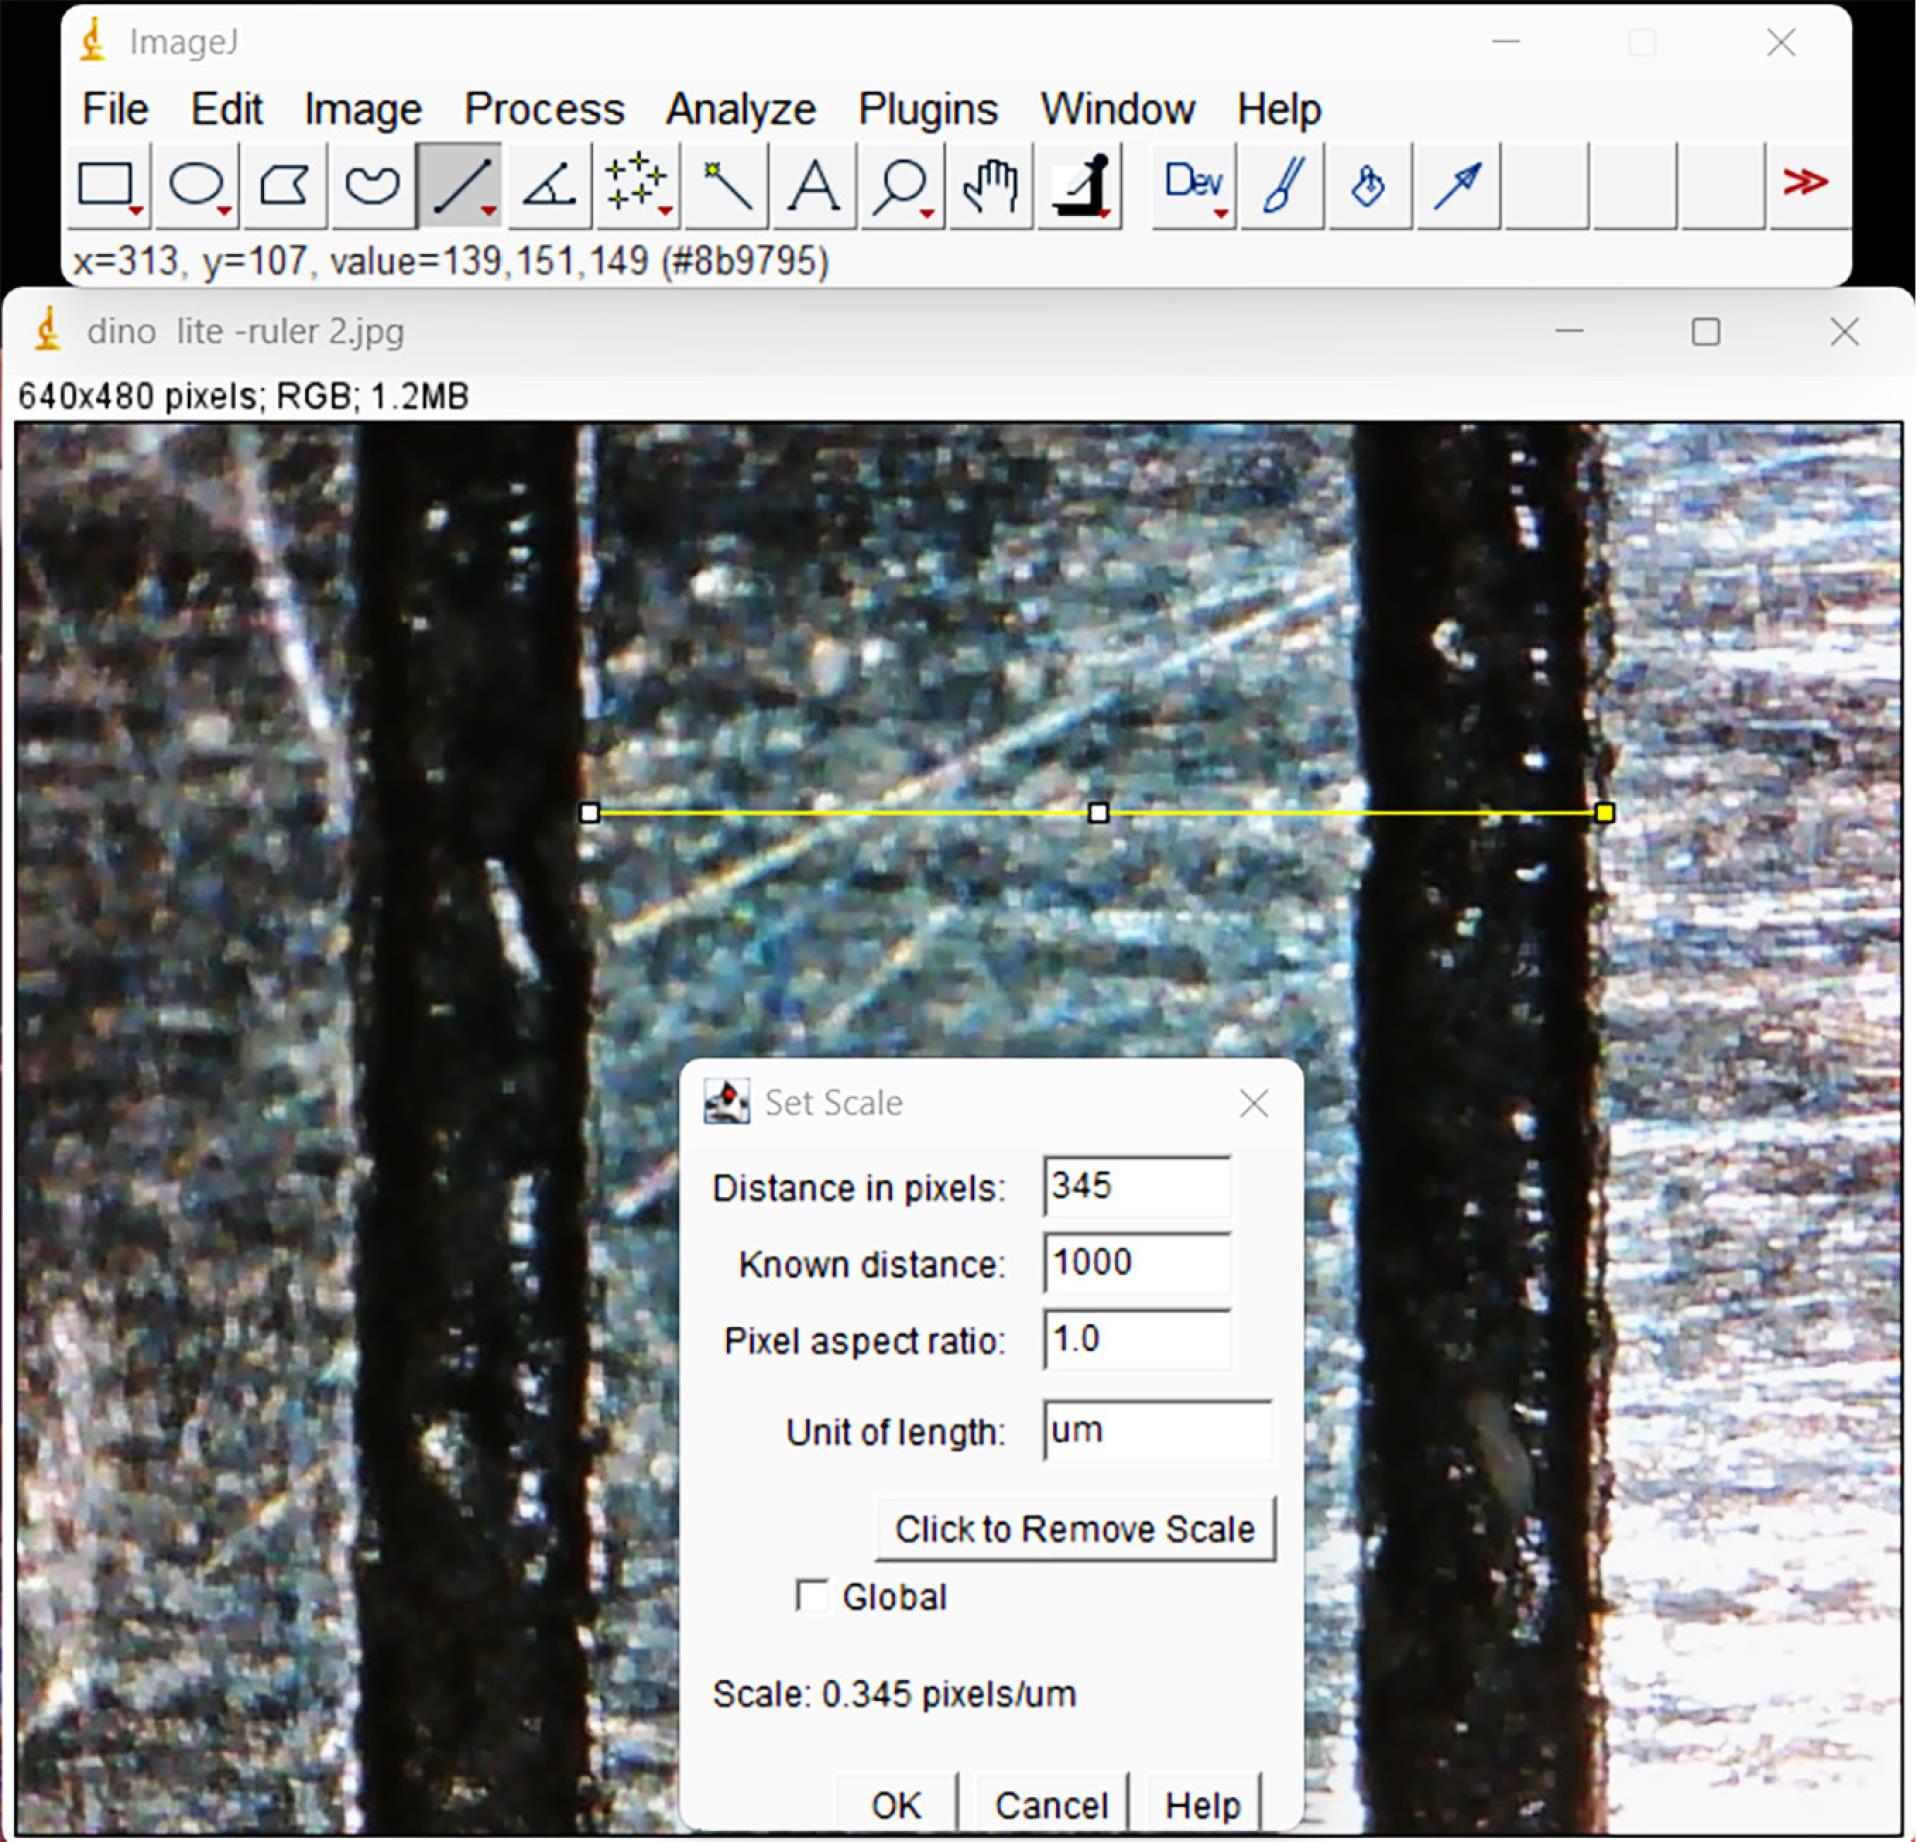The height and width of the screenshot is (1842, 1916).
Task: Select the Color picker dropper tool
Action: [x=1081, y=185]
